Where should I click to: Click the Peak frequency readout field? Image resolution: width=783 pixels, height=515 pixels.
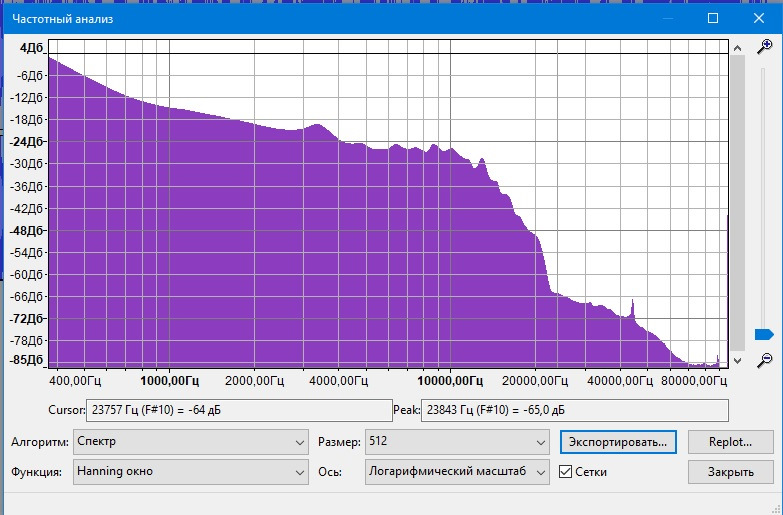[575, 409]
